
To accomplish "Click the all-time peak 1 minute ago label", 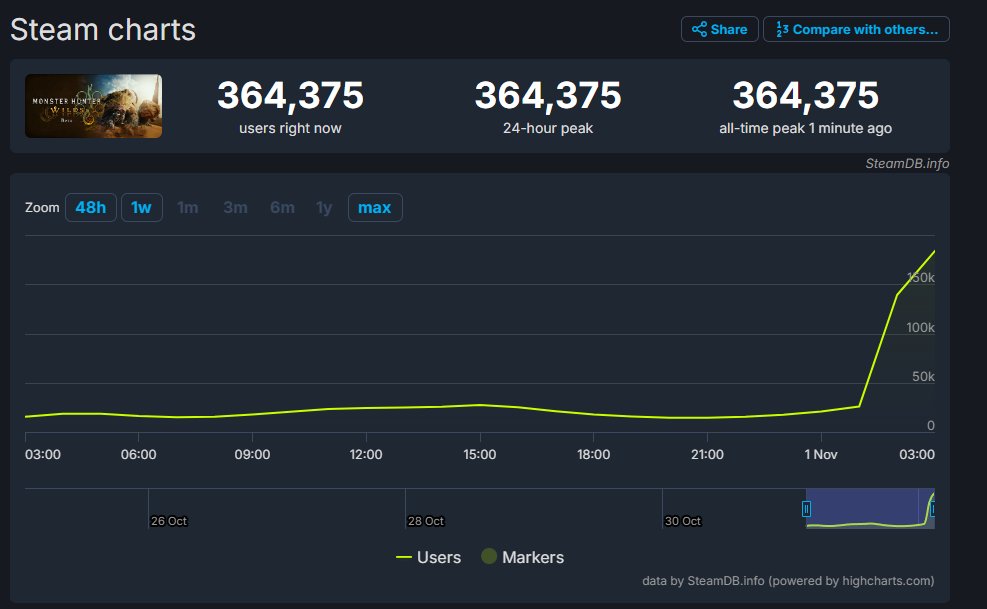I will pos(806,128).
